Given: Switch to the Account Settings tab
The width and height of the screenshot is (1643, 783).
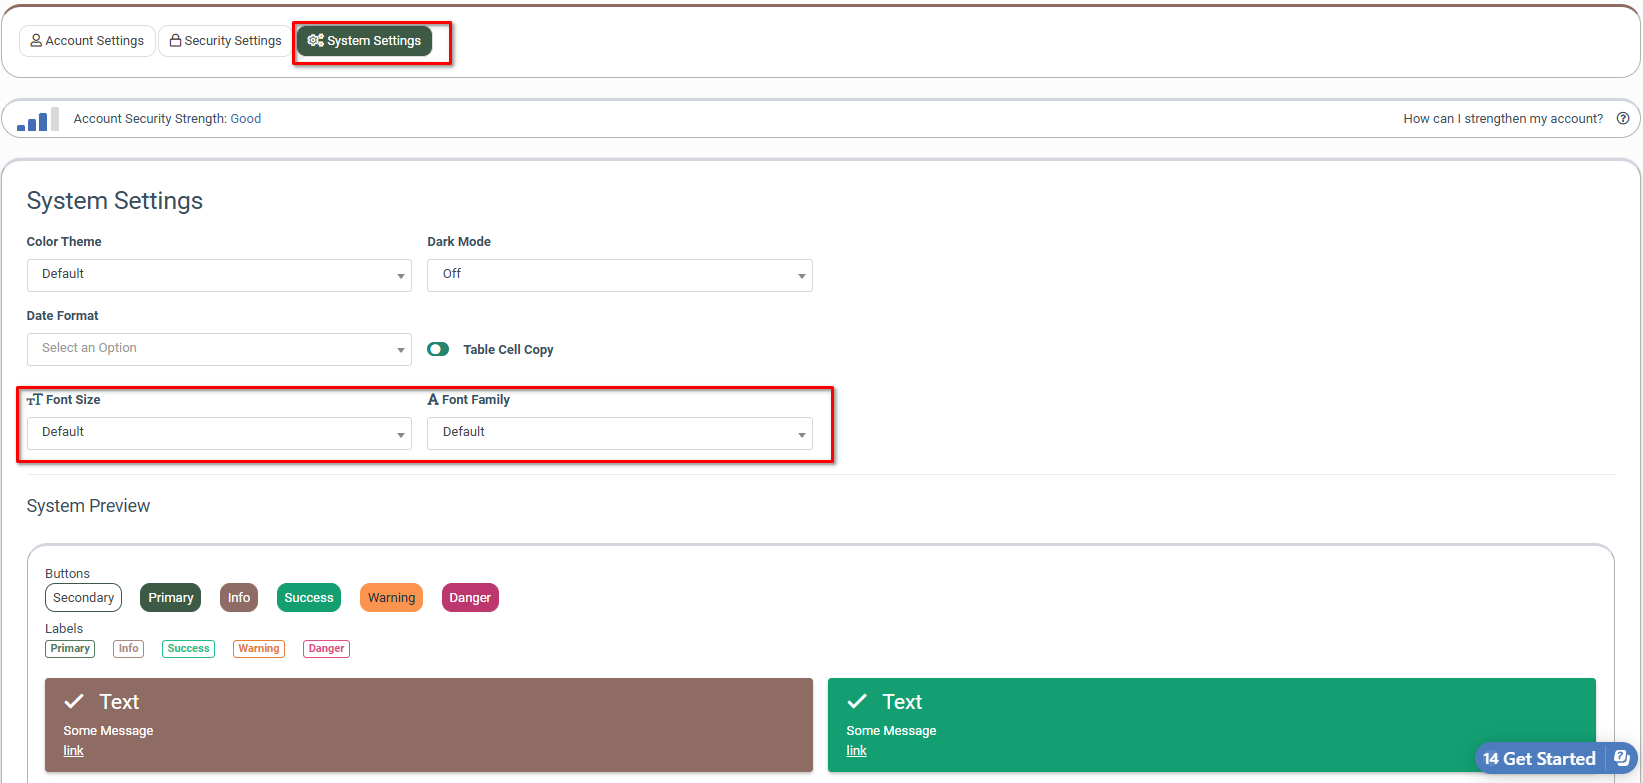Looking at the screenshot, I should tap(87, 41).
